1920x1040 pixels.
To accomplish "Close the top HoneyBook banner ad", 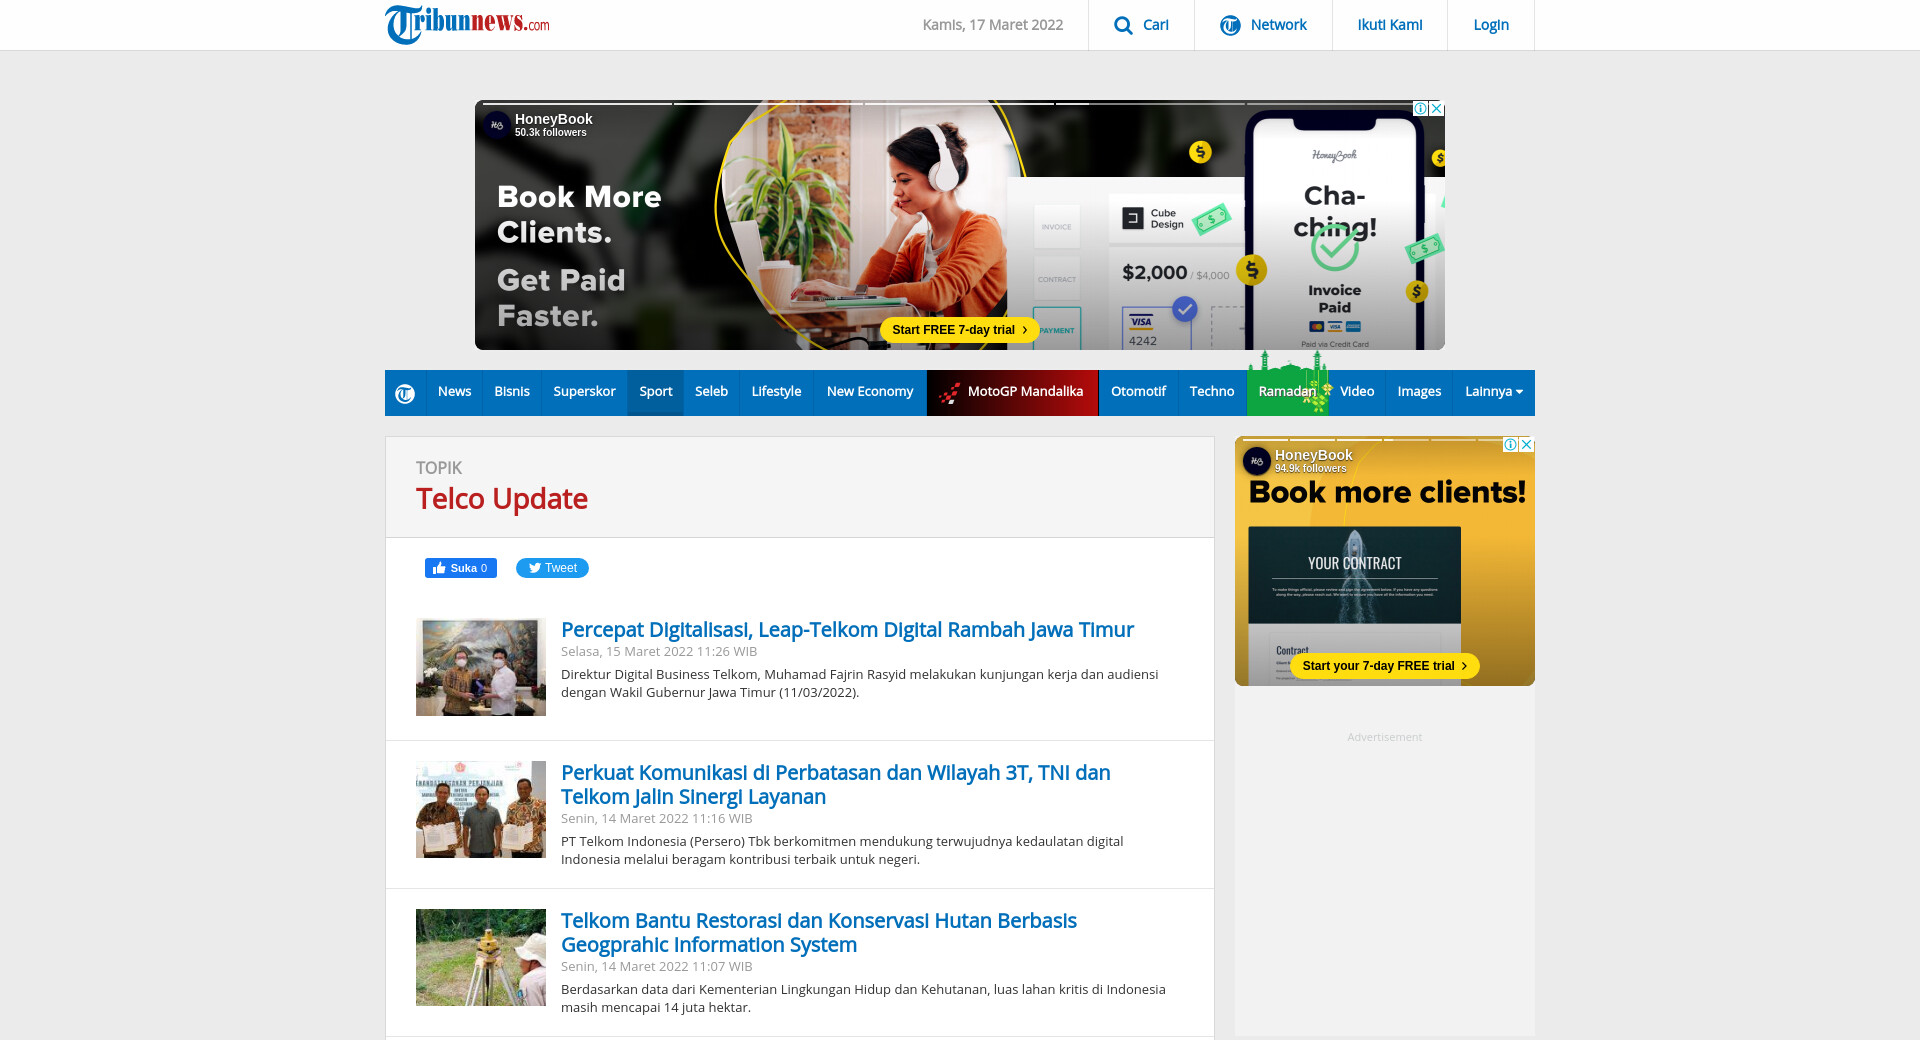I will point(1437,108).
